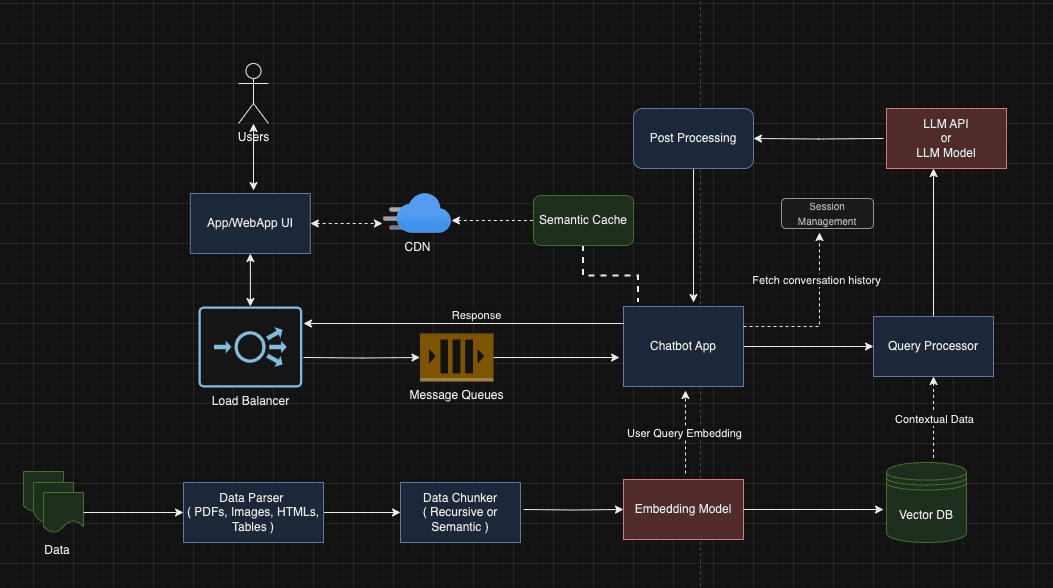This screenshot has width=1053, height=588.
Task: Click the LLM API or LLM Model box
Action: coord(945,138)
